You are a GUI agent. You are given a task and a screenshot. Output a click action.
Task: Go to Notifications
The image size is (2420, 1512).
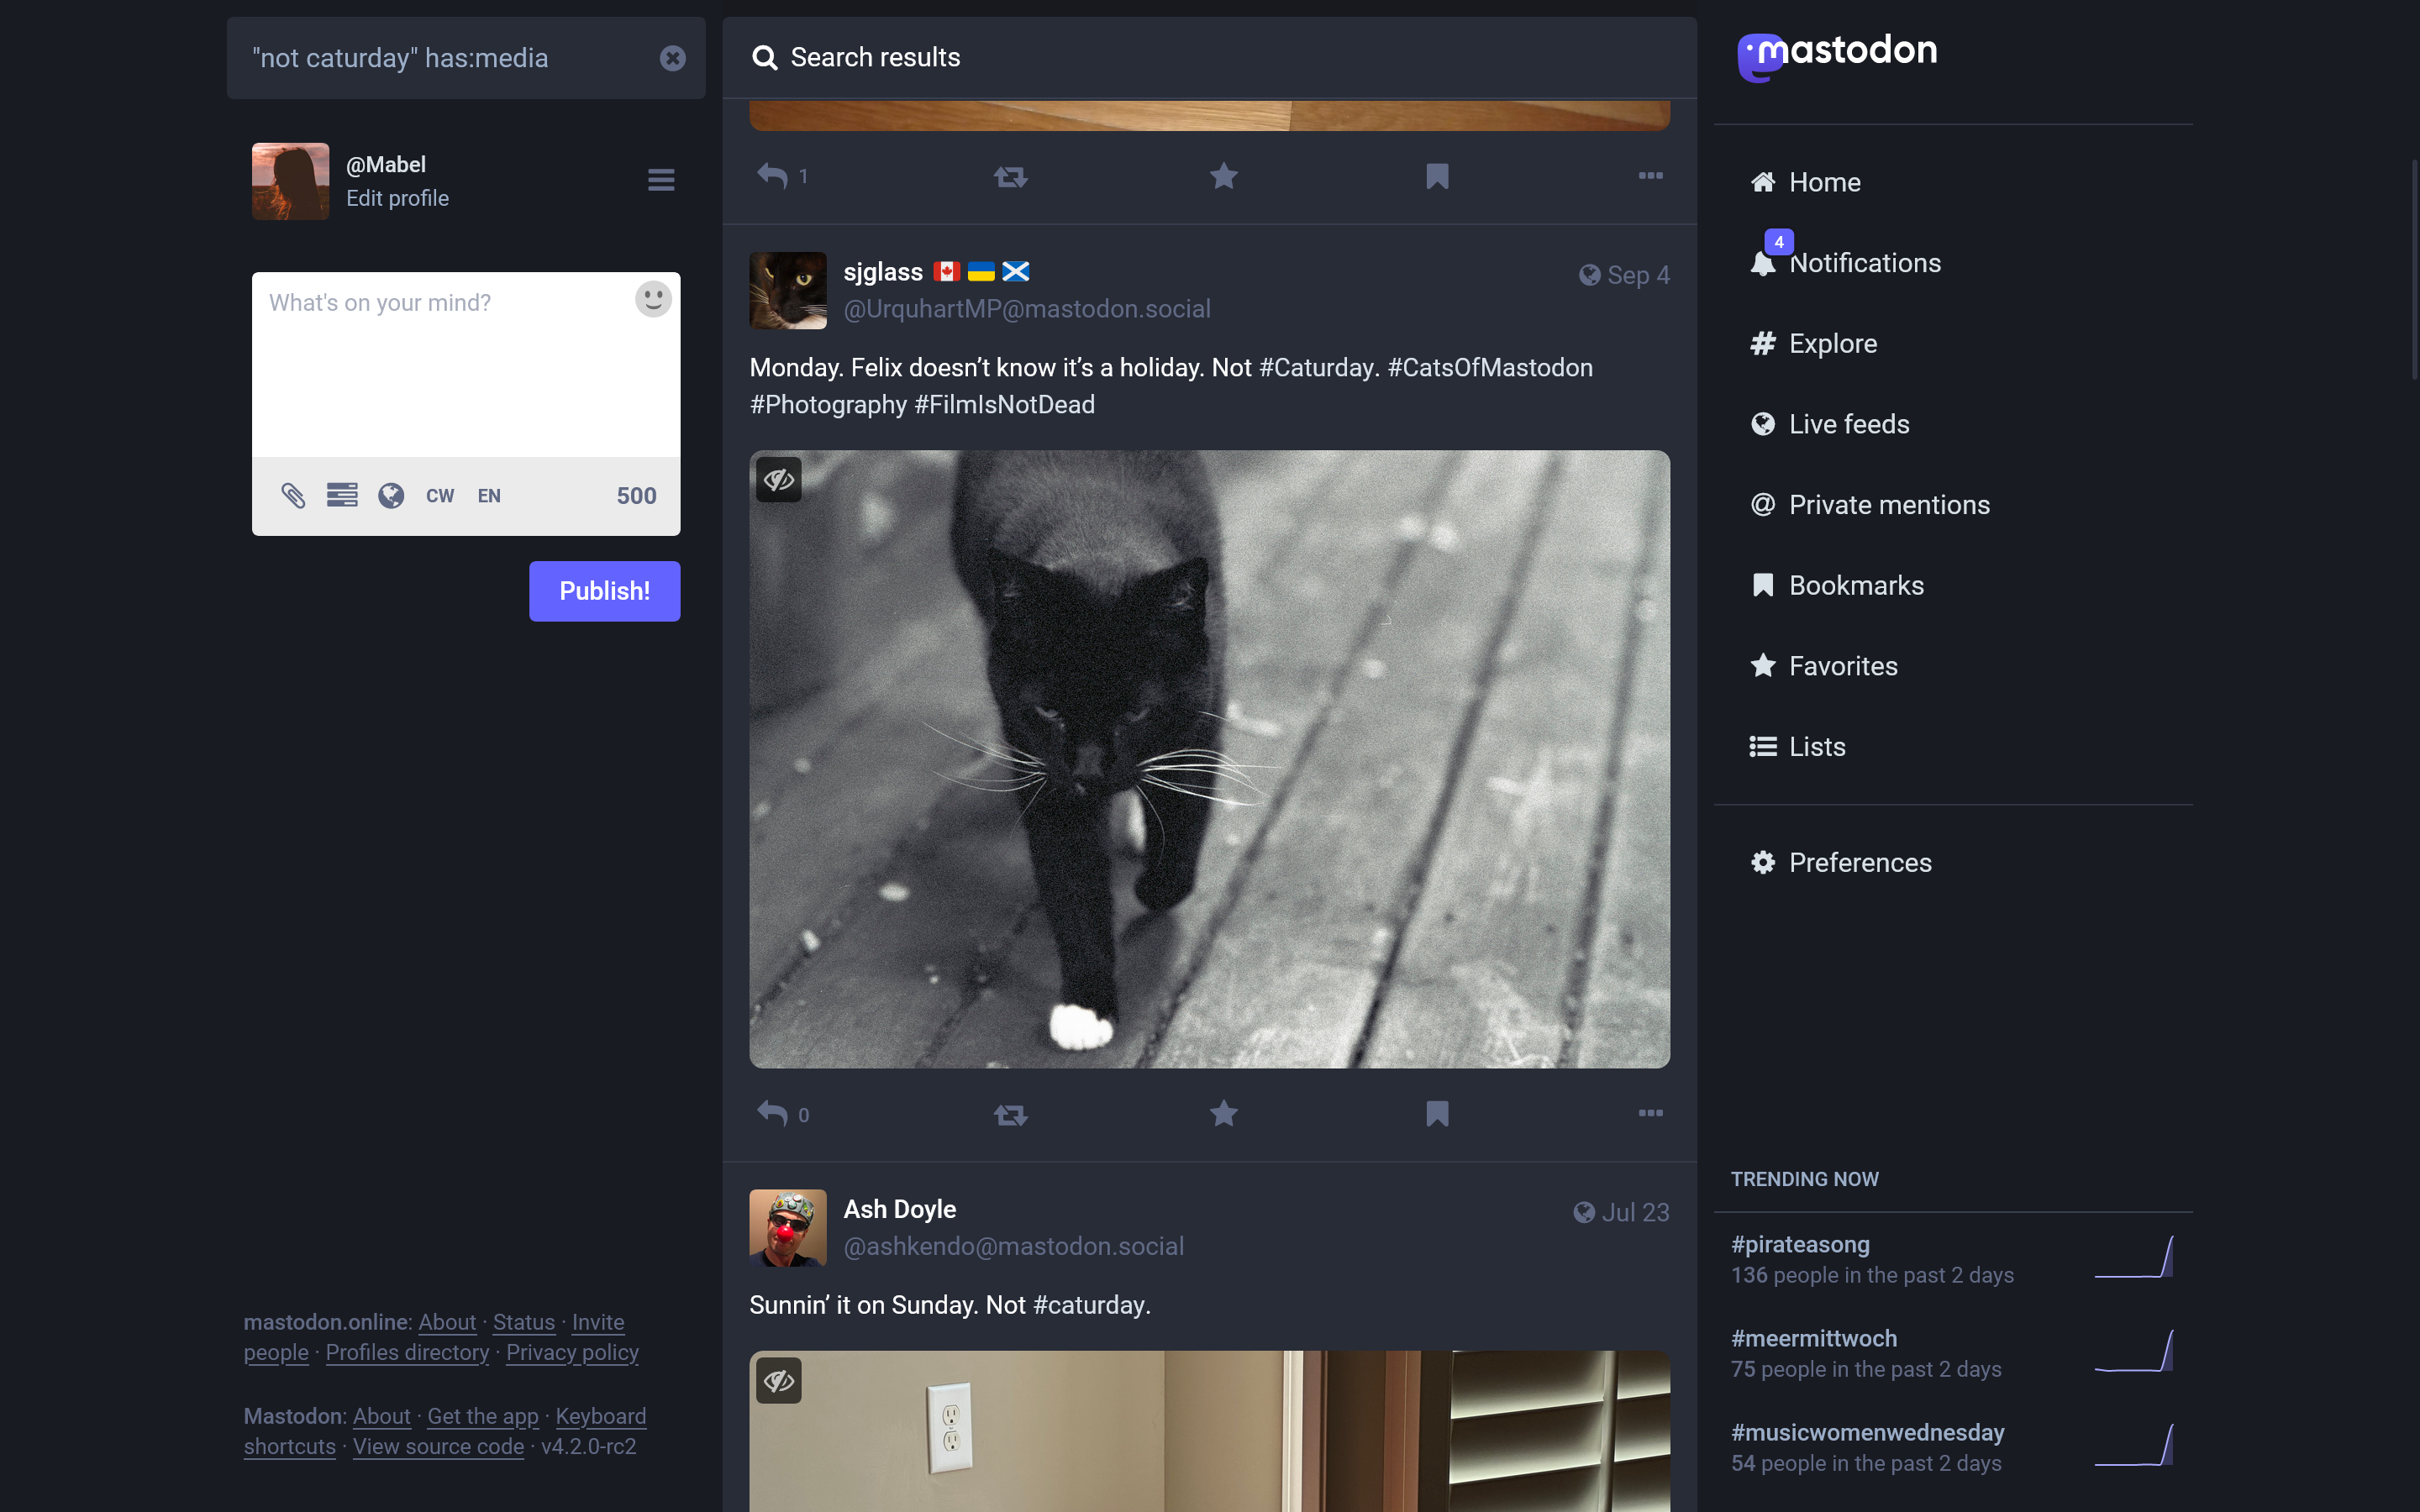(1864, 263)
